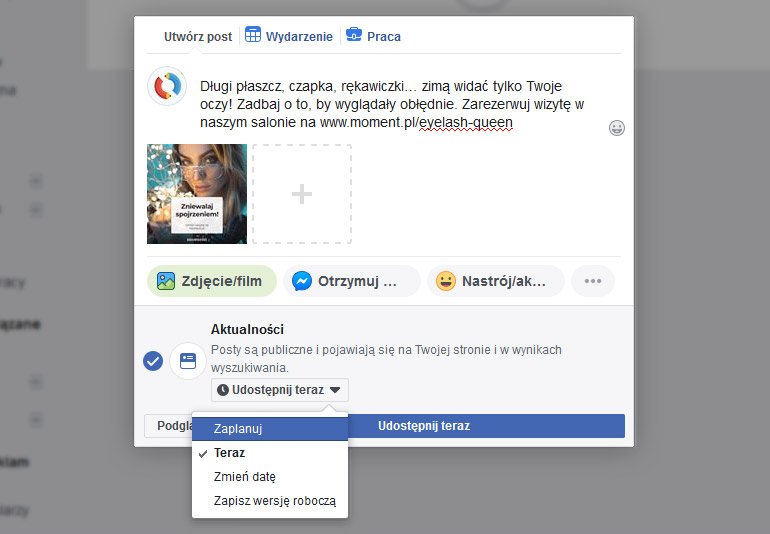
Task: Click the uploaded eyelash photo thumbnail
Action: coord(197,194)
